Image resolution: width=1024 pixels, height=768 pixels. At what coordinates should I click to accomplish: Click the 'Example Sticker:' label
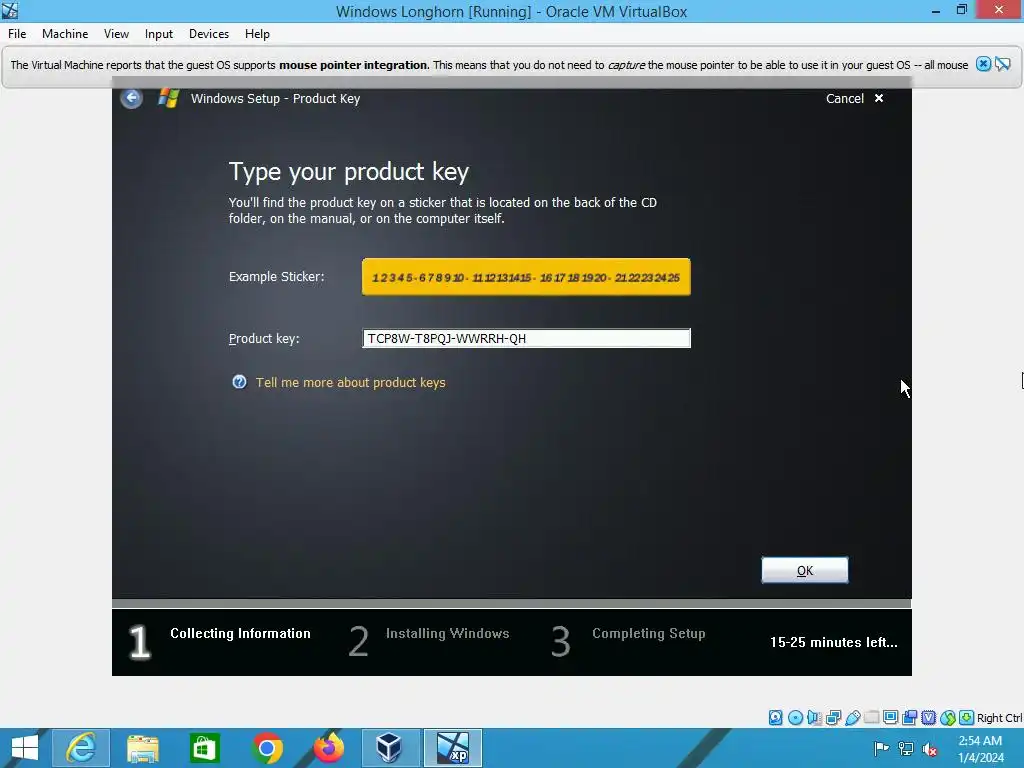coord(276,276)
